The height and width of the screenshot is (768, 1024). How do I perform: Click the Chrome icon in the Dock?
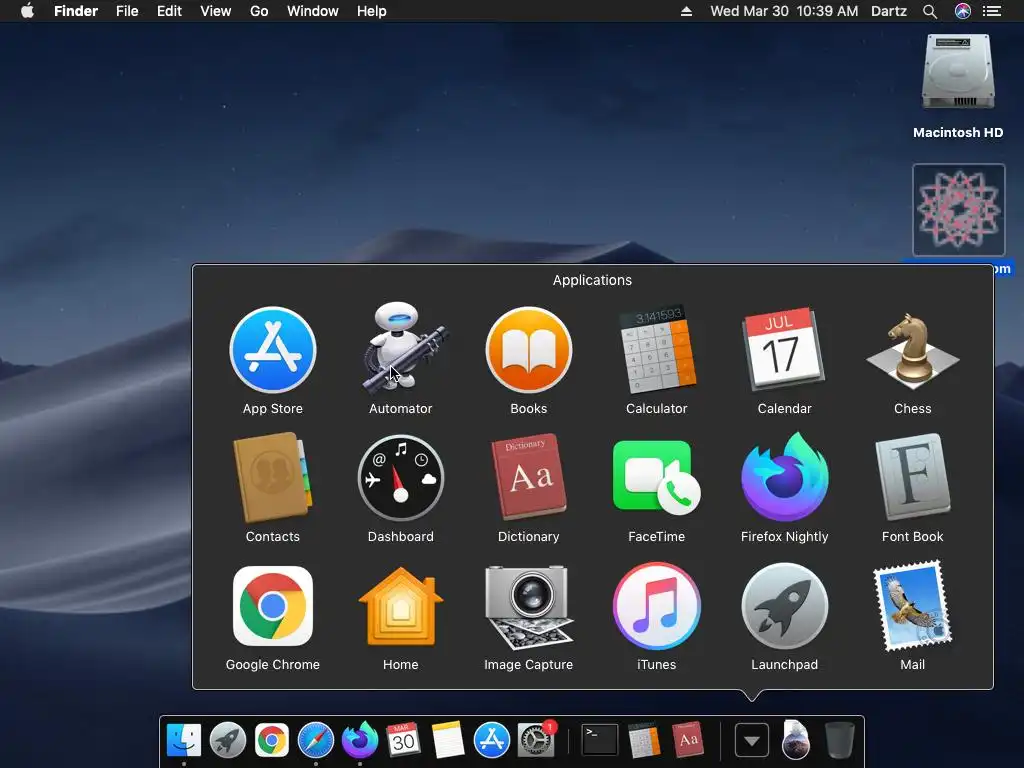click(x=272, y=740)
